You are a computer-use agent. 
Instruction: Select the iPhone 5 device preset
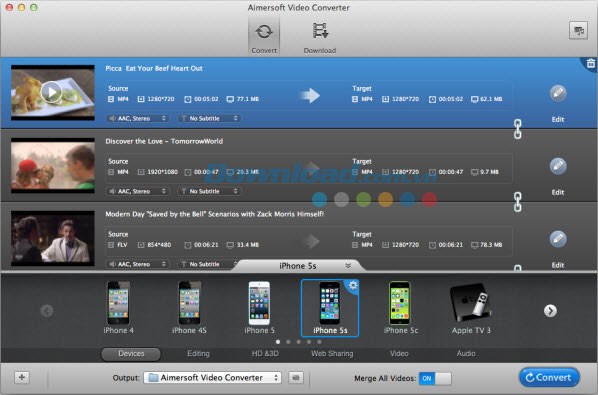(x=259, y=308)
